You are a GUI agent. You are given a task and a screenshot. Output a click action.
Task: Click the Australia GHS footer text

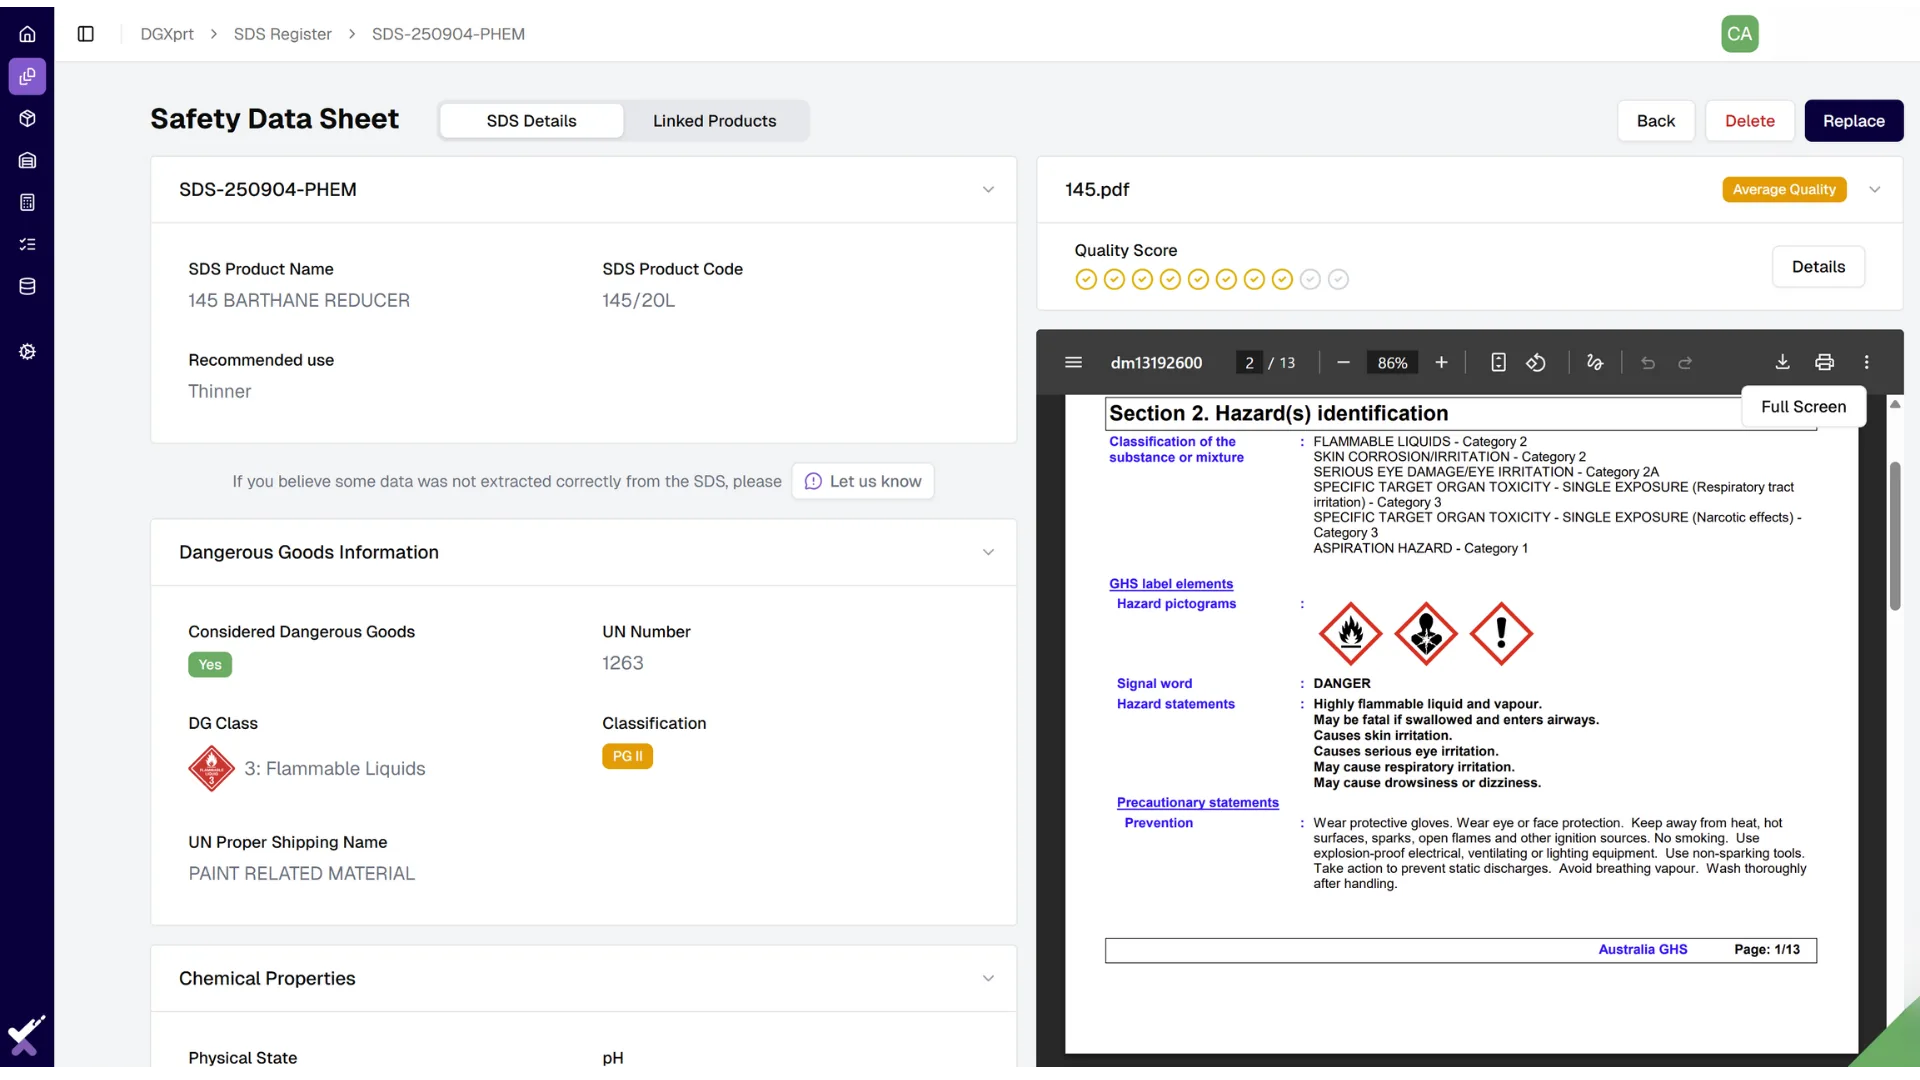point(1642,950)
